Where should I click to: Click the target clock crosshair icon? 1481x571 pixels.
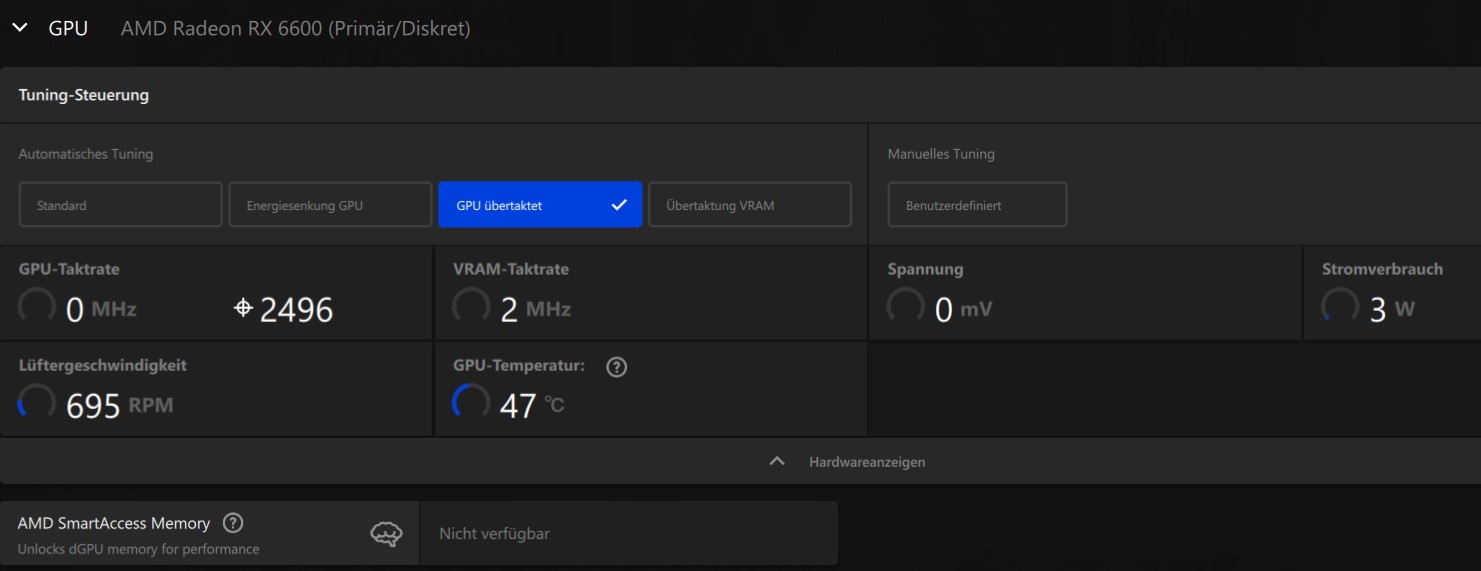pyautogui.click(x=243, y=309)
